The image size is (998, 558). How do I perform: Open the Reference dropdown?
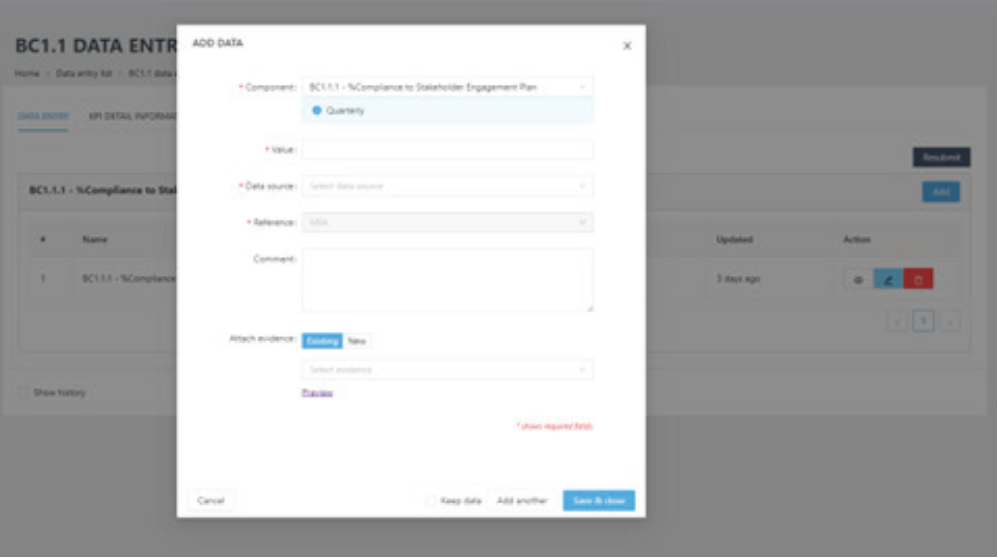[x=447, y=223]
